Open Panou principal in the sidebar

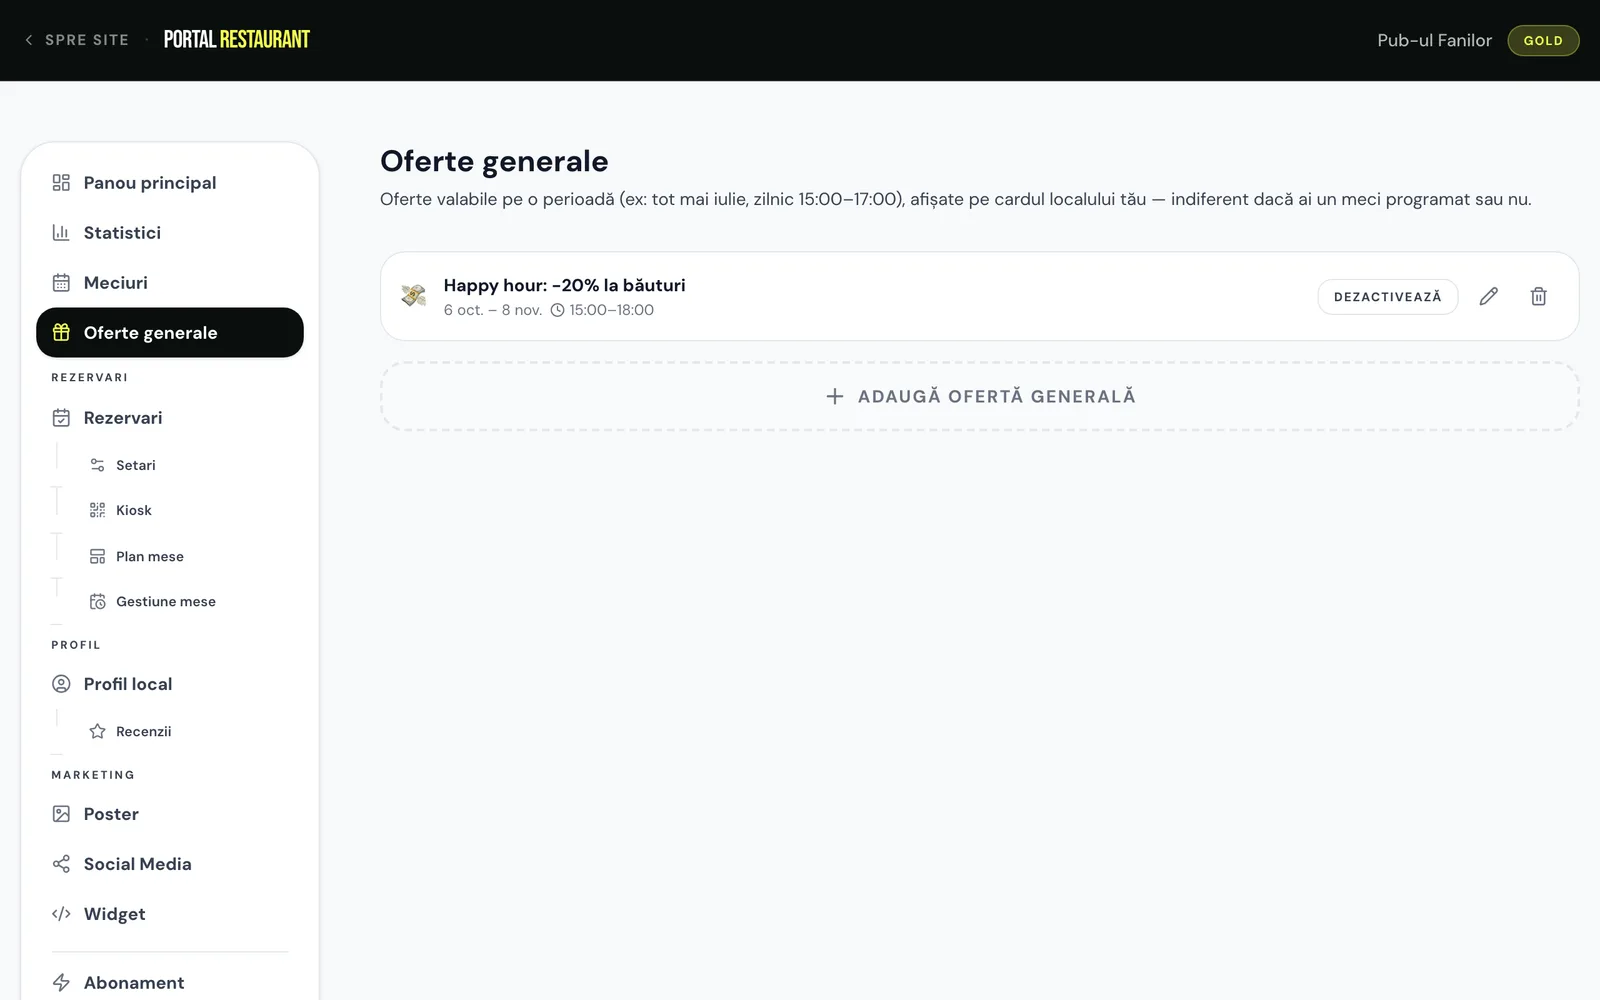[x=170, y=183]
